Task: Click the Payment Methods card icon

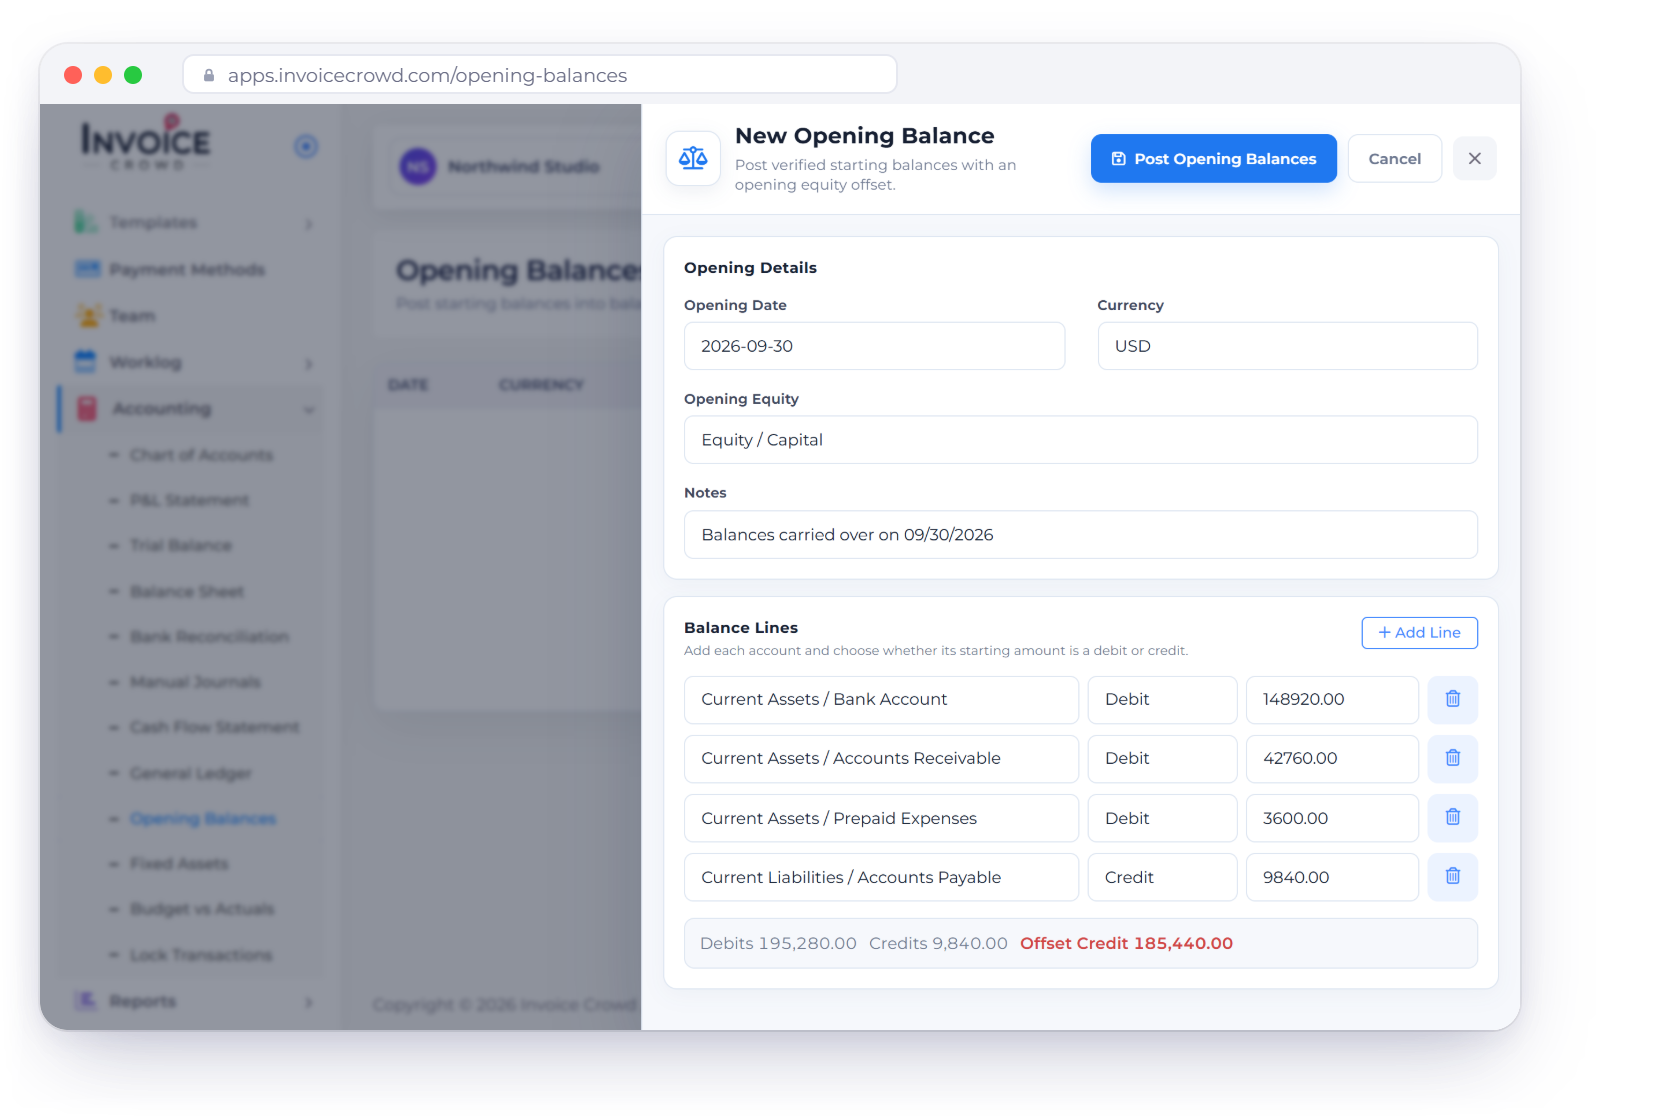Action: click(87, 269)
